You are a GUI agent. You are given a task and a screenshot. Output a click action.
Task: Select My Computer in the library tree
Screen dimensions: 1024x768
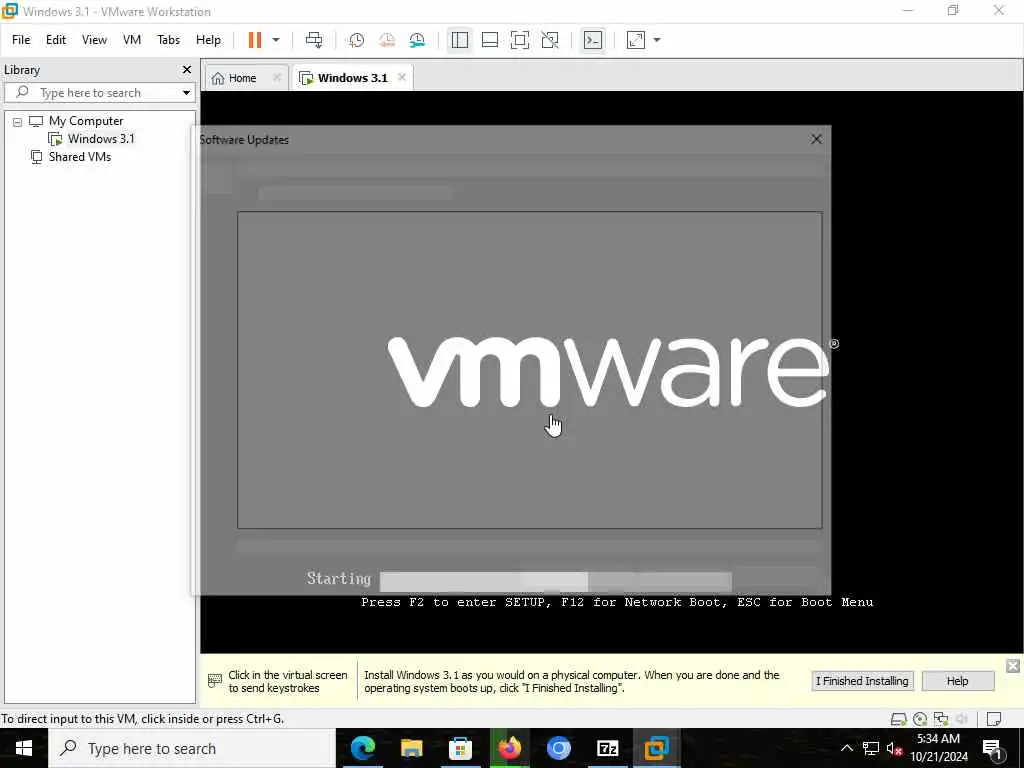click(86, 121)
